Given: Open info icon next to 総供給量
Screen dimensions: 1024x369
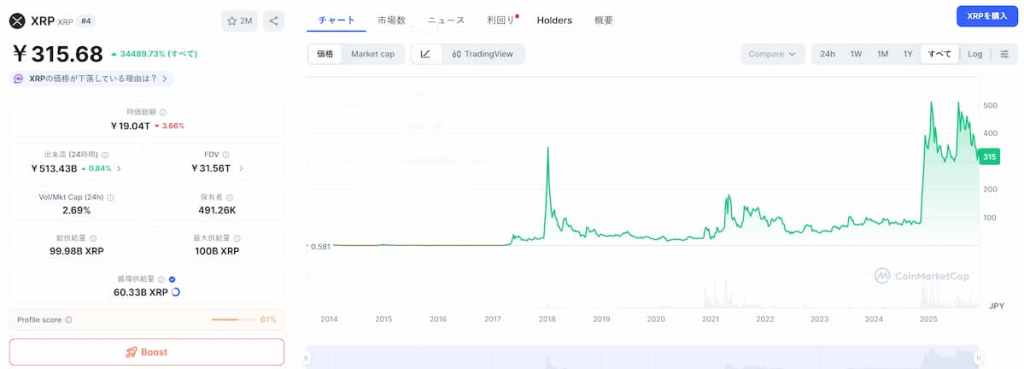Looking at the screenshot, I should (x=93, y=238).
